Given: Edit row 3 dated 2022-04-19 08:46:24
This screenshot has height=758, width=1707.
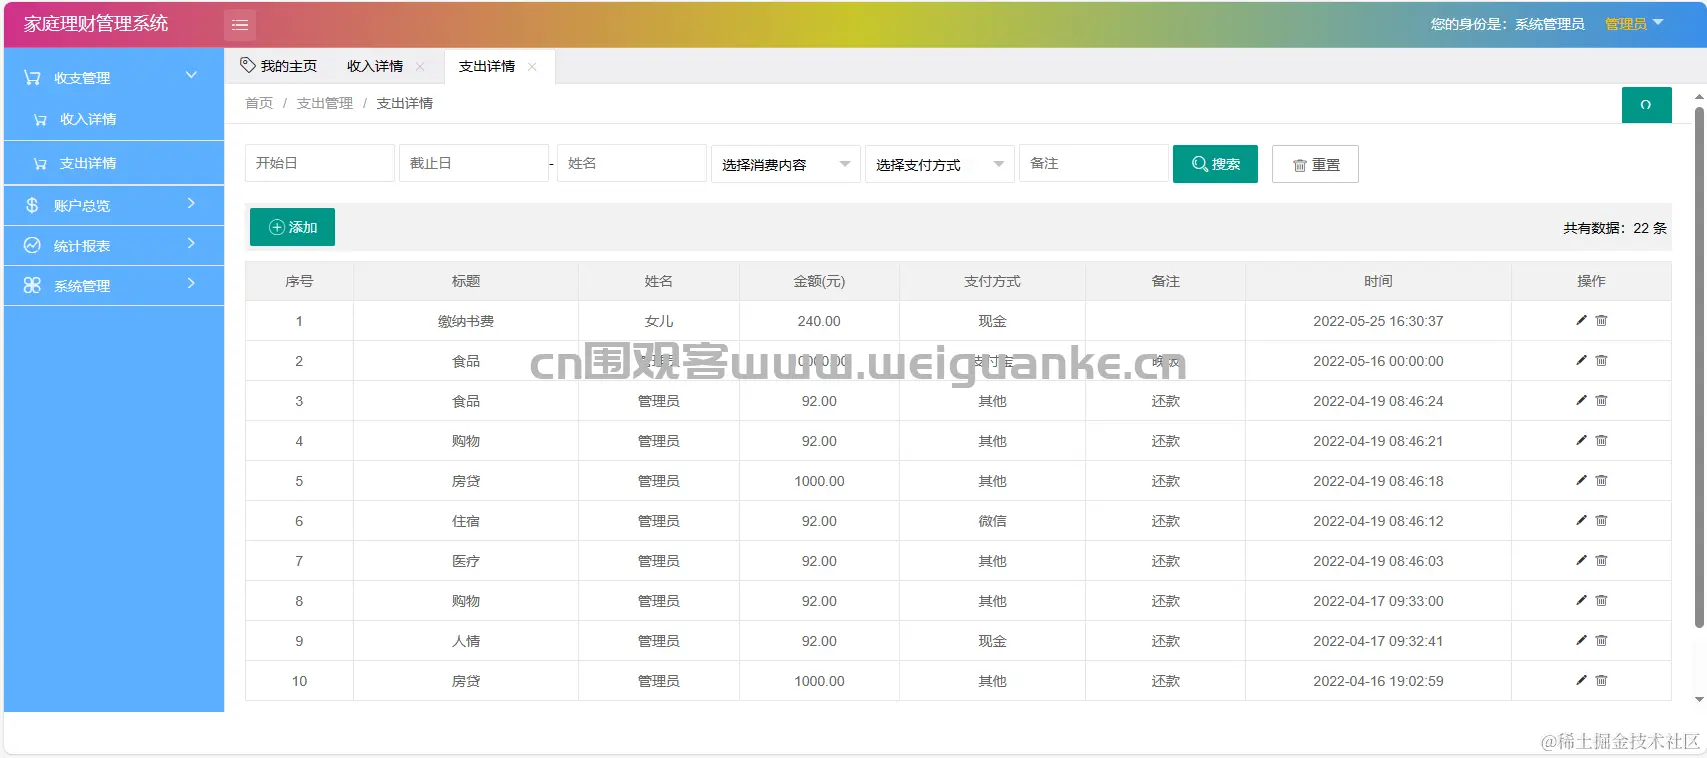Looking at the screenshot, I should pyautogui.click(x=1581, y=400).
